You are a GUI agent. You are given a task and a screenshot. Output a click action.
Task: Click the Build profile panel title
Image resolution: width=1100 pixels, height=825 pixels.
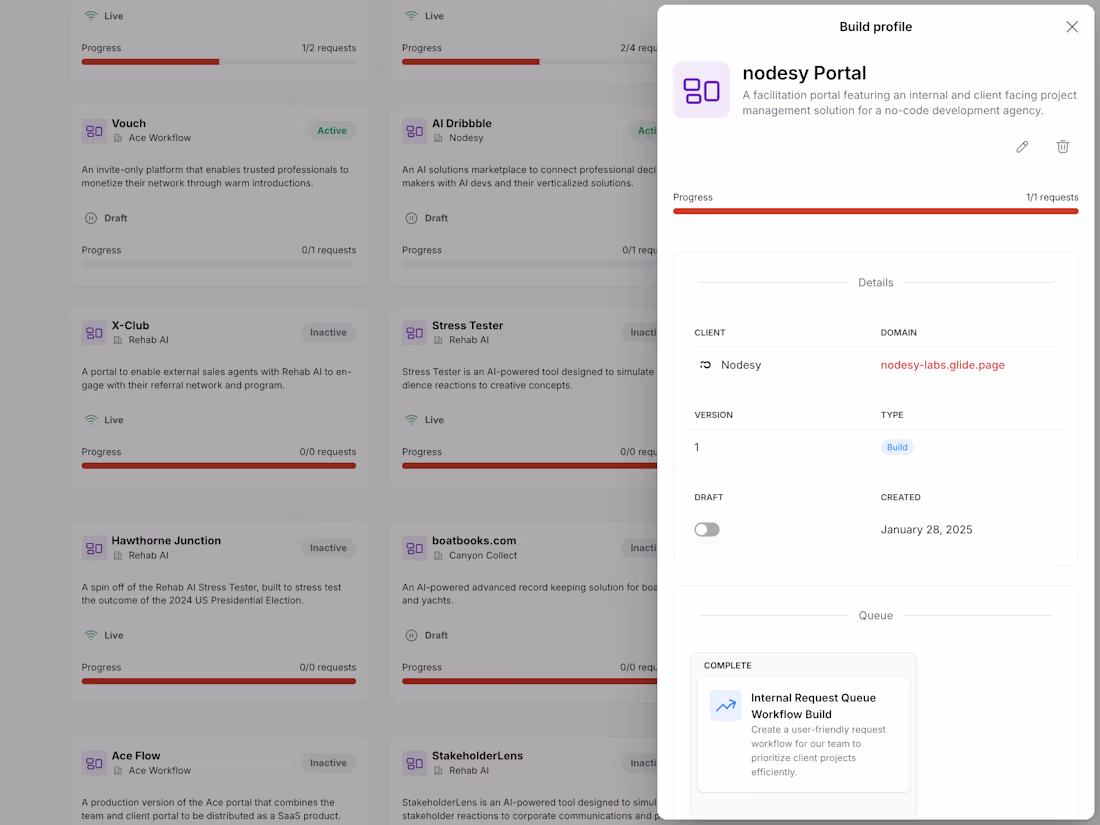tap(876, 27)
